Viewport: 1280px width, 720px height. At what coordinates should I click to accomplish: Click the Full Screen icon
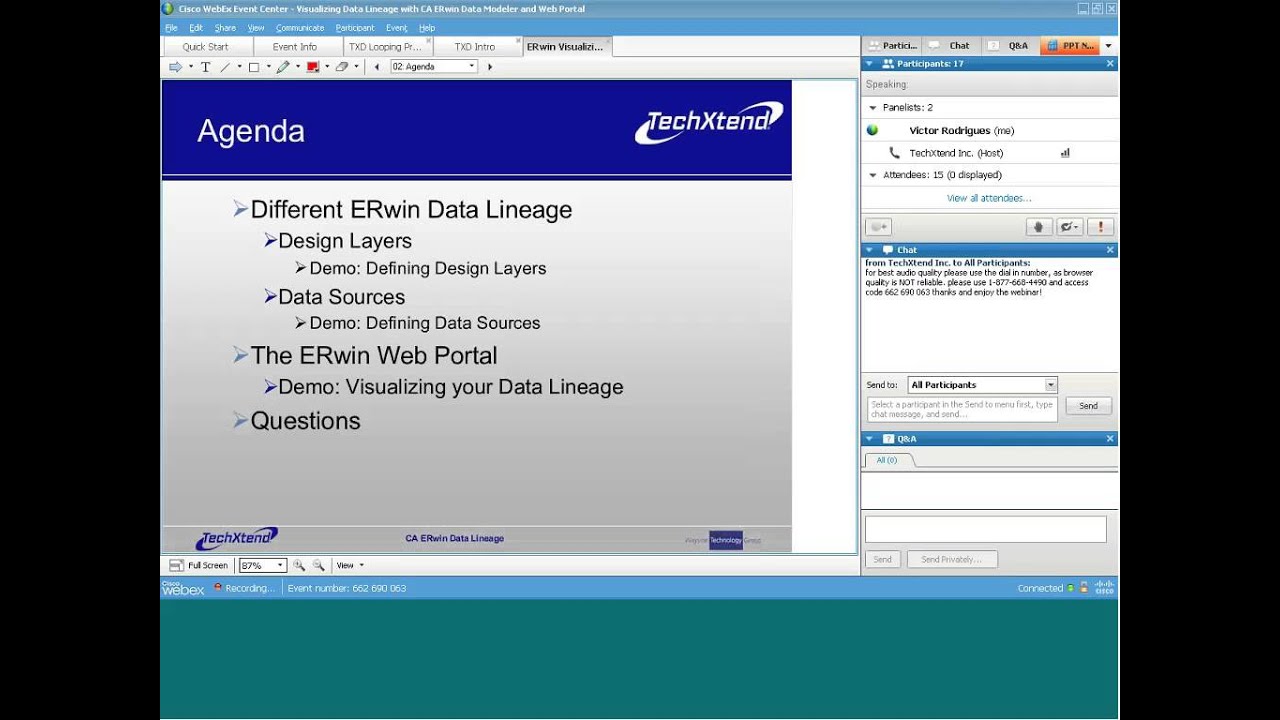coord(176,565)
